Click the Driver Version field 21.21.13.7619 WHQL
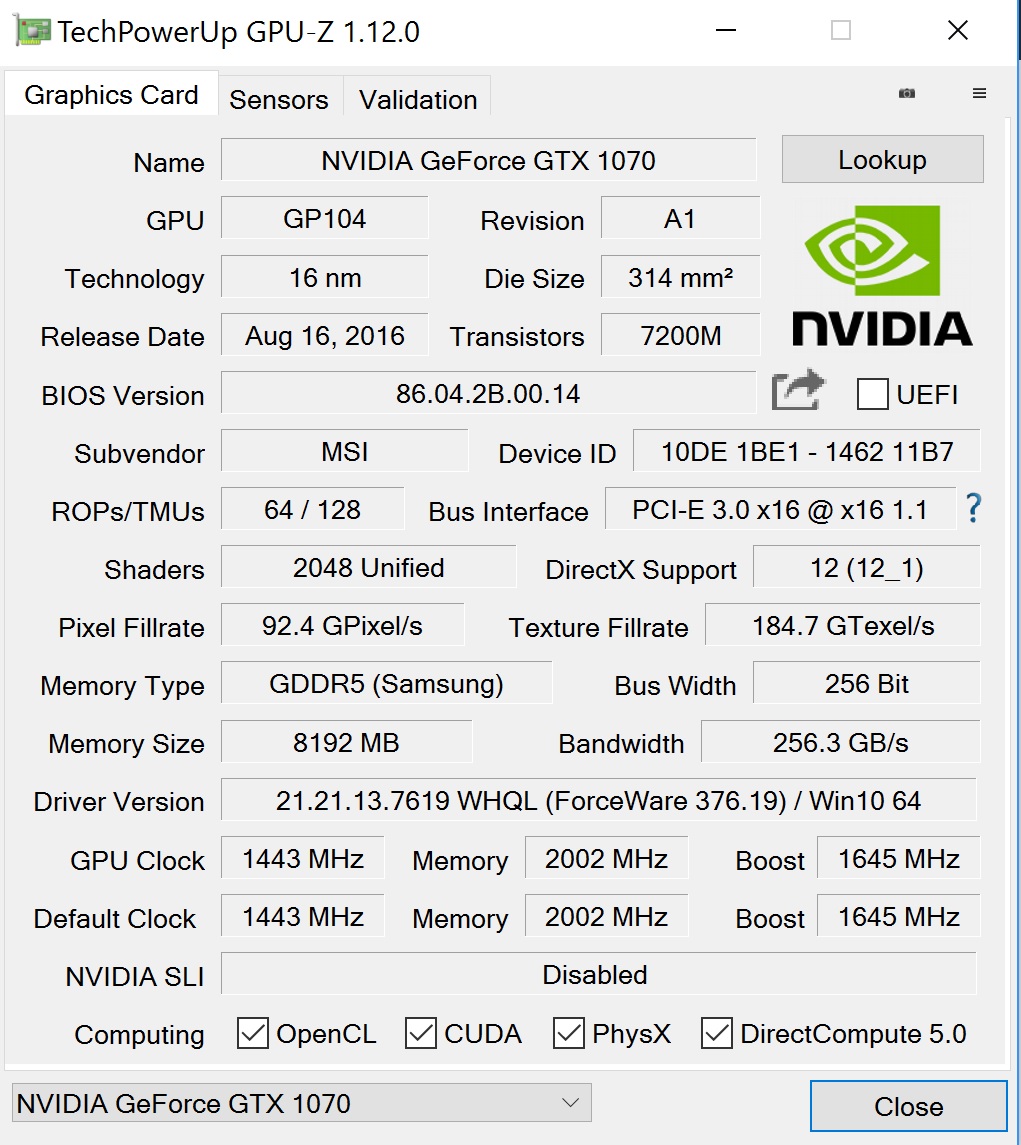Image resolution: width=1021 pixels, height=1145 pixels. click(598, 800)
